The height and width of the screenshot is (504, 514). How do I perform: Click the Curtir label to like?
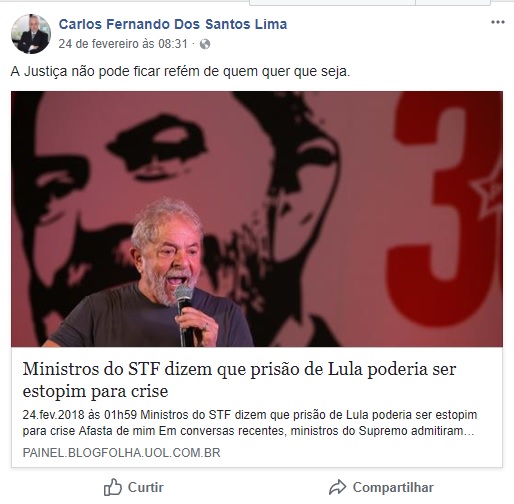click(x=146, y=487)
